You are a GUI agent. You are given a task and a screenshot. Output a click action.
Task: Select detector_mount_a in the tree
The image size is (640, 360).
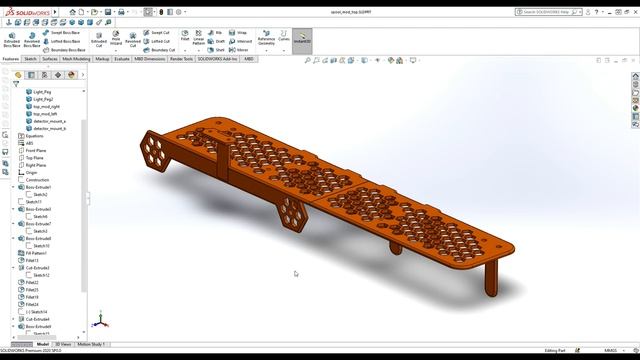coord(46,121)
